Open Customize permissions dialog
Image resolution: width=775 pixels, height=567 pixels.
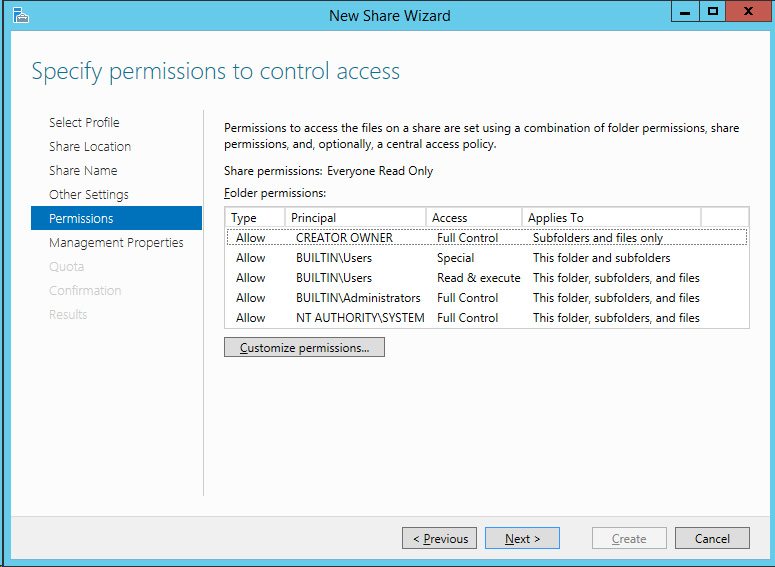[x=304, y=347]
